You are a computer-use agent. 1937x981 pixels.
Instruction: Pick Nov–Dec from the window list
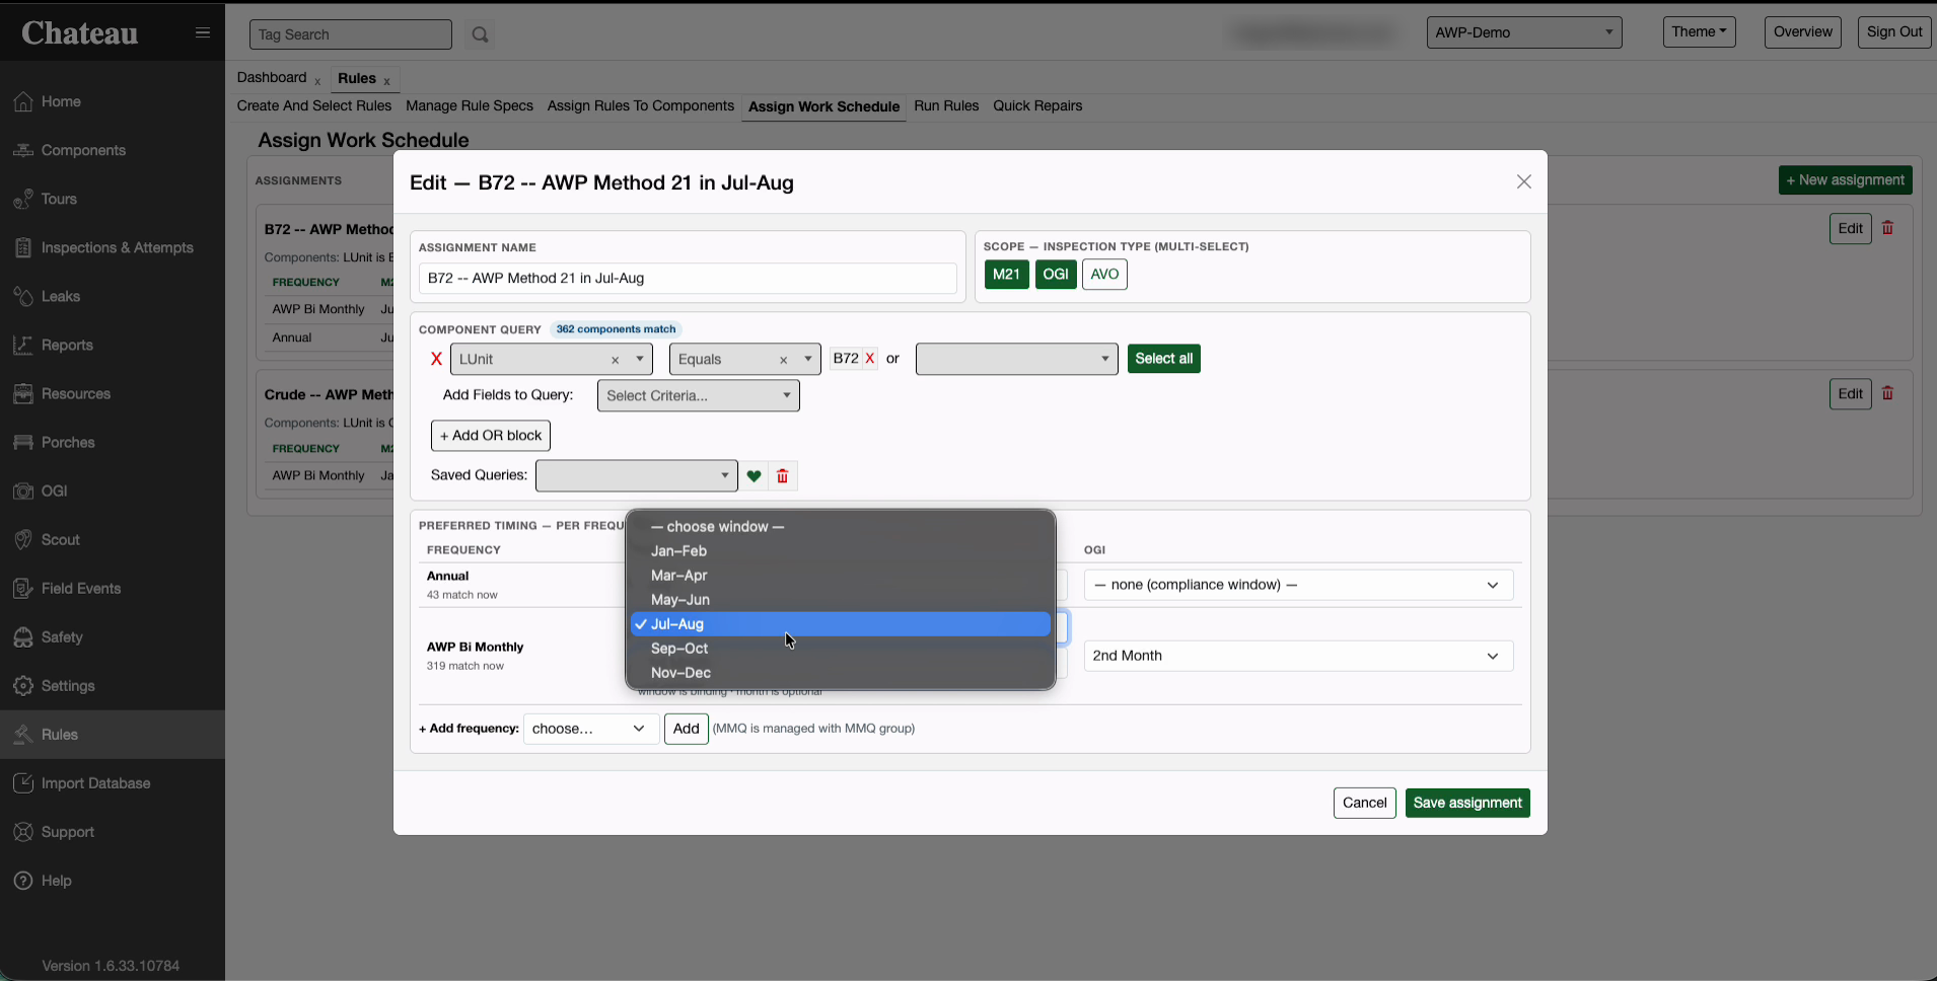(x=840, y=673)
